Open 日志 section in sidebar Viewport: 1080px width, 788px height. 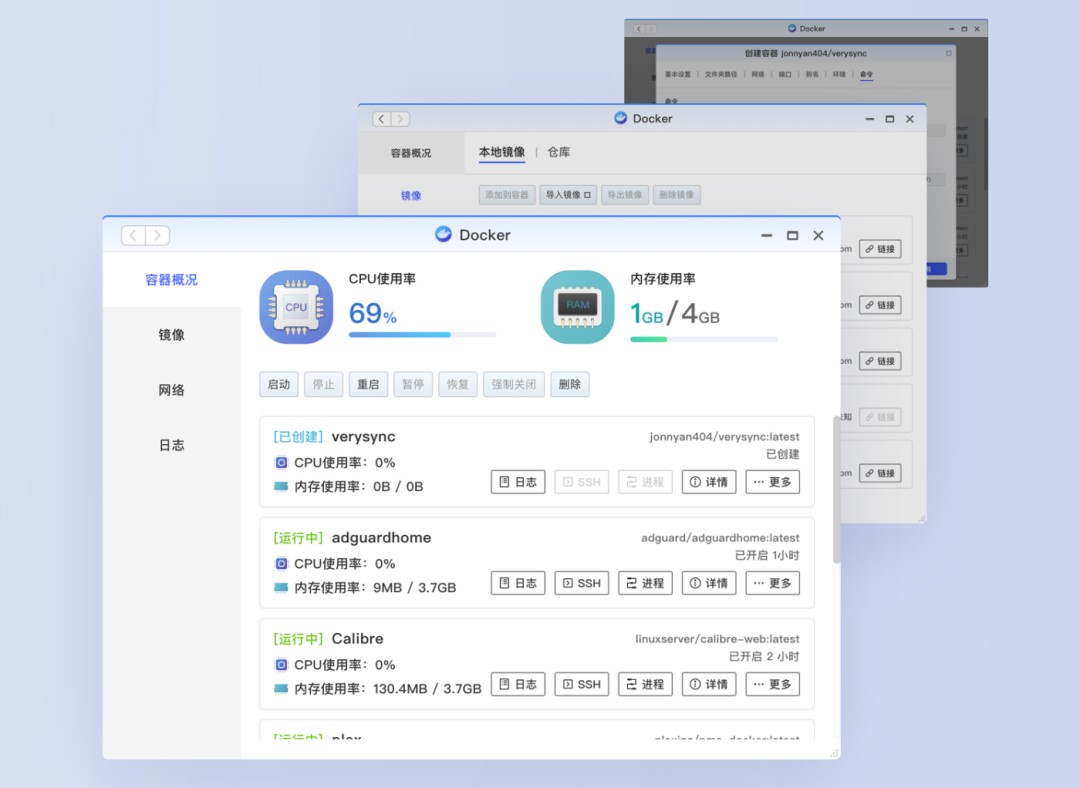(x=172, y=445)
